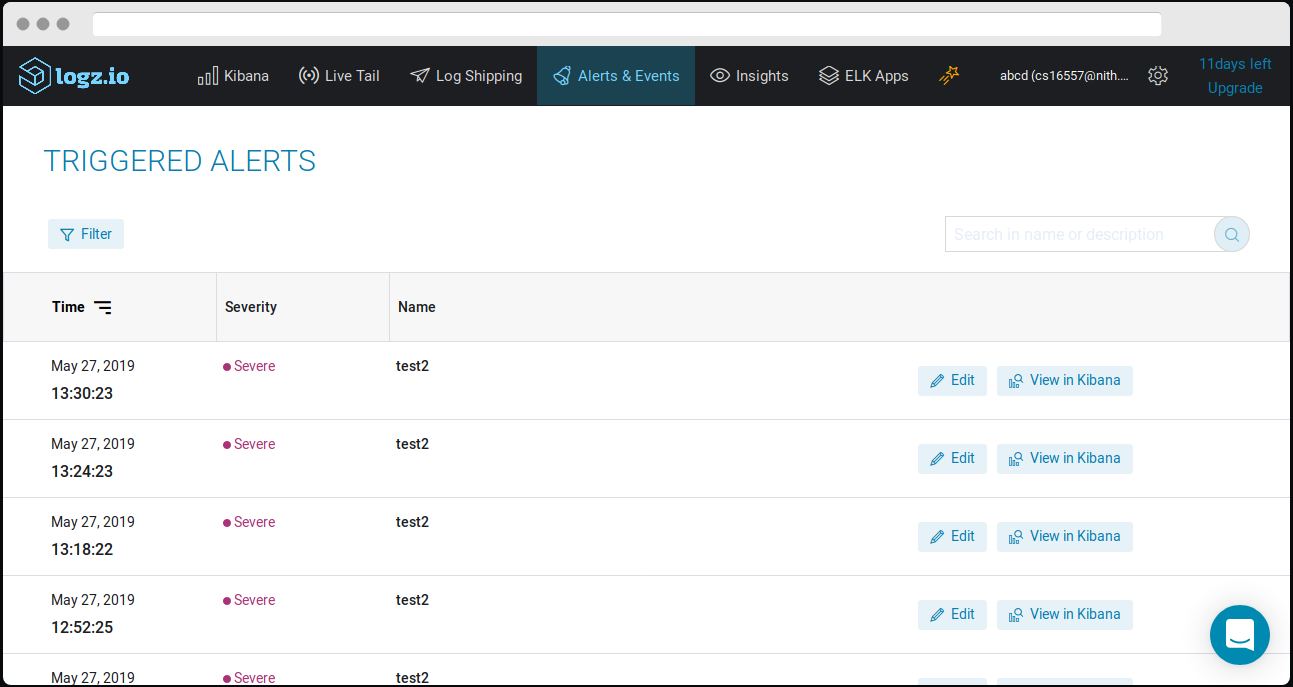Image resolution: width=1293 pixels, height=687 pixels.
Task: Focus the search name or description field
Action: pyautogui.click(x=1079, y=234)
